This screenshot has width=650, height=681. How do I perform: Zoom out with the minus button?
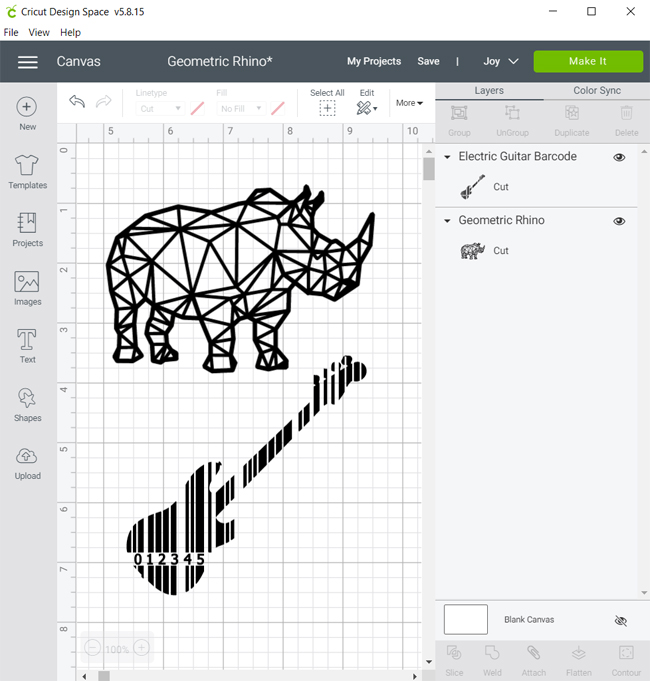click(x=92, y=648)
